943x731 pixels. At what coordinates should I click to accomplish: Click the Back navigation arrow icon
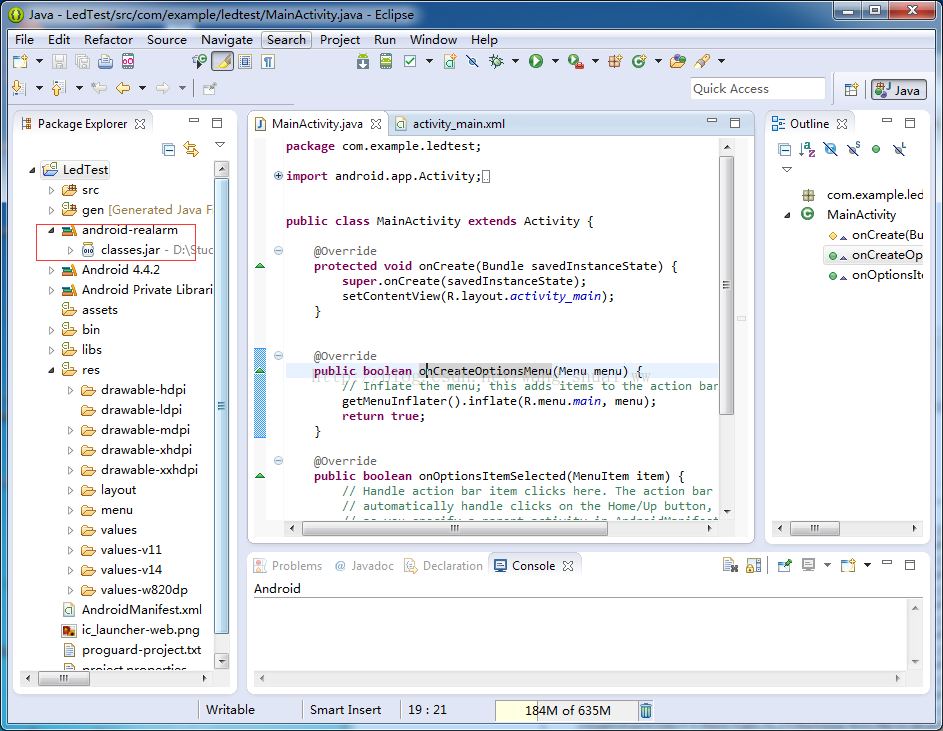(x=123, y=88)
